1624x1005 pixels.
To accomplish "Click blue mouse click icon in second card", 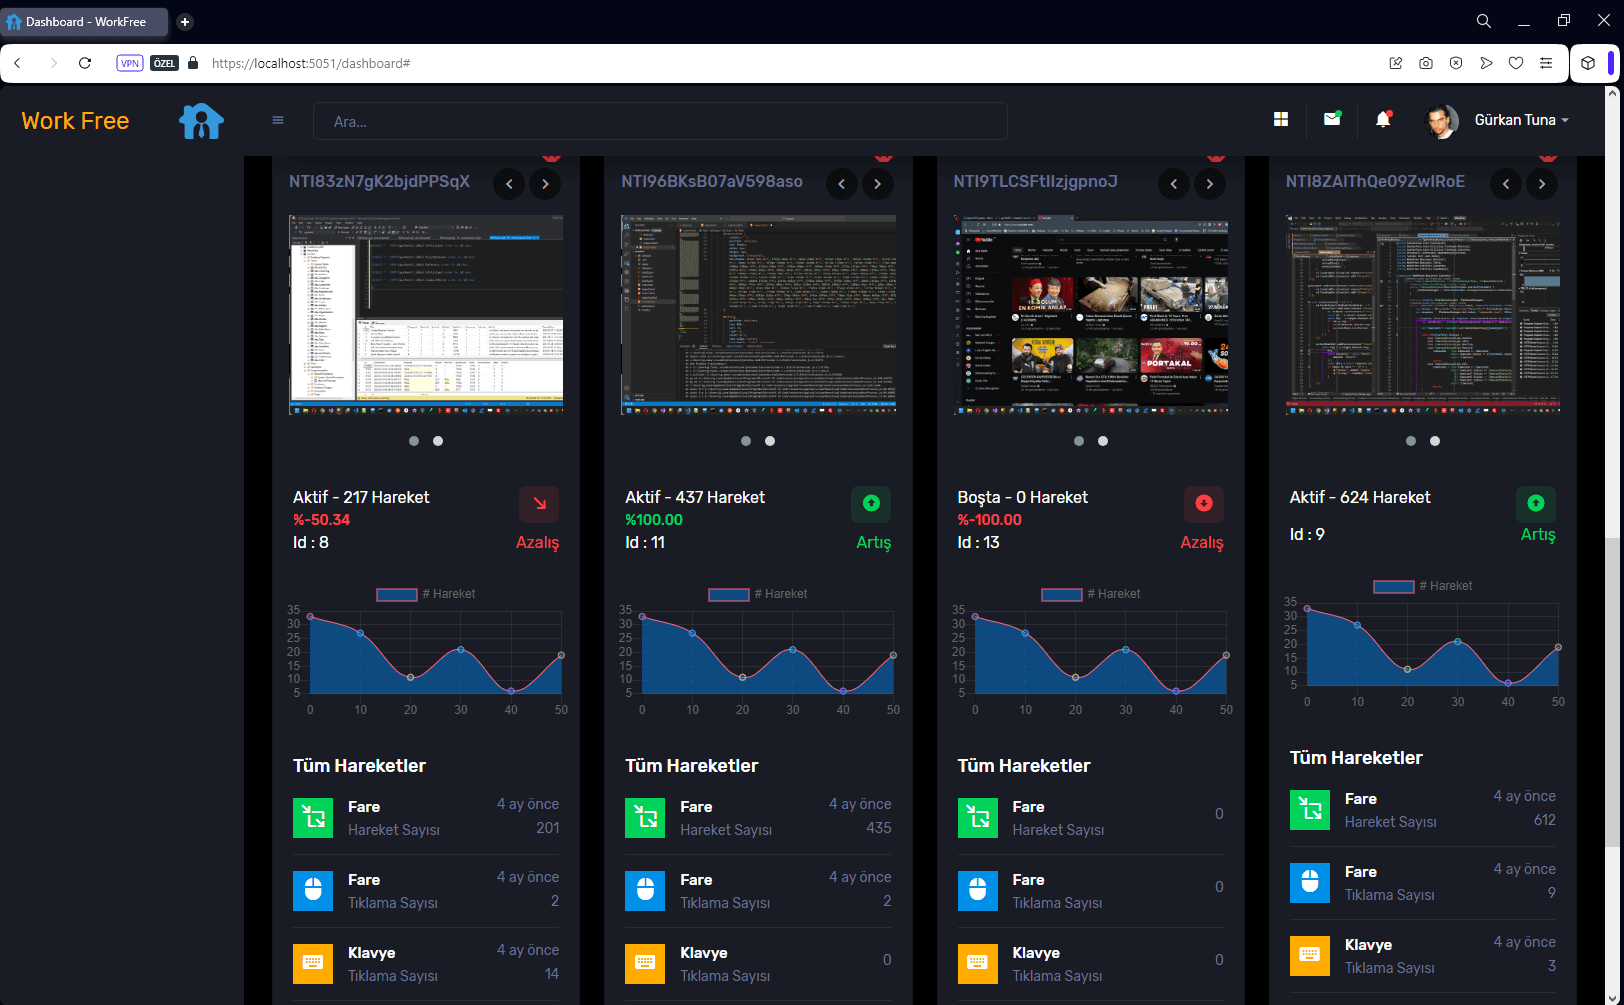I will click(645, 891).
